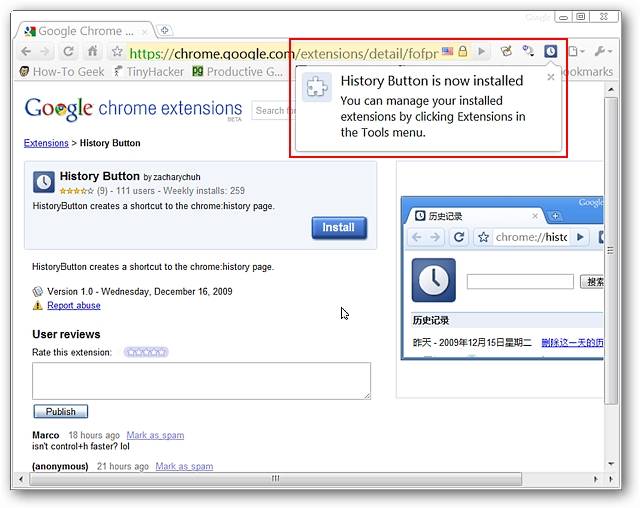
Task: Rate this extension using the star control
Action: click(x=146, y=352)
